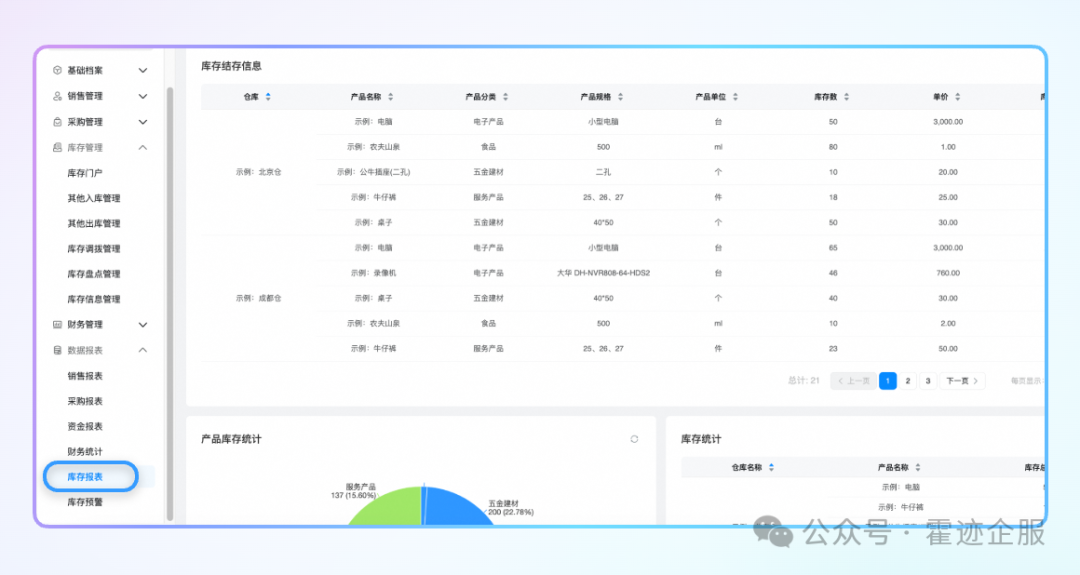
Task: Sort table by 产品名称 in 库存结存信息
Action: [391, 97]
